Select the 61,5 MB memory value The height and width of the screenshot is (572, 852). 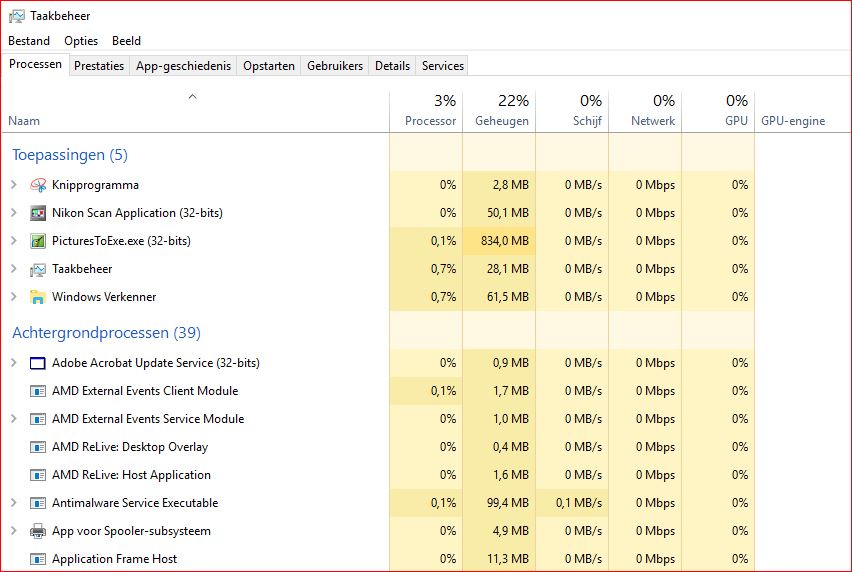point(508,297)
